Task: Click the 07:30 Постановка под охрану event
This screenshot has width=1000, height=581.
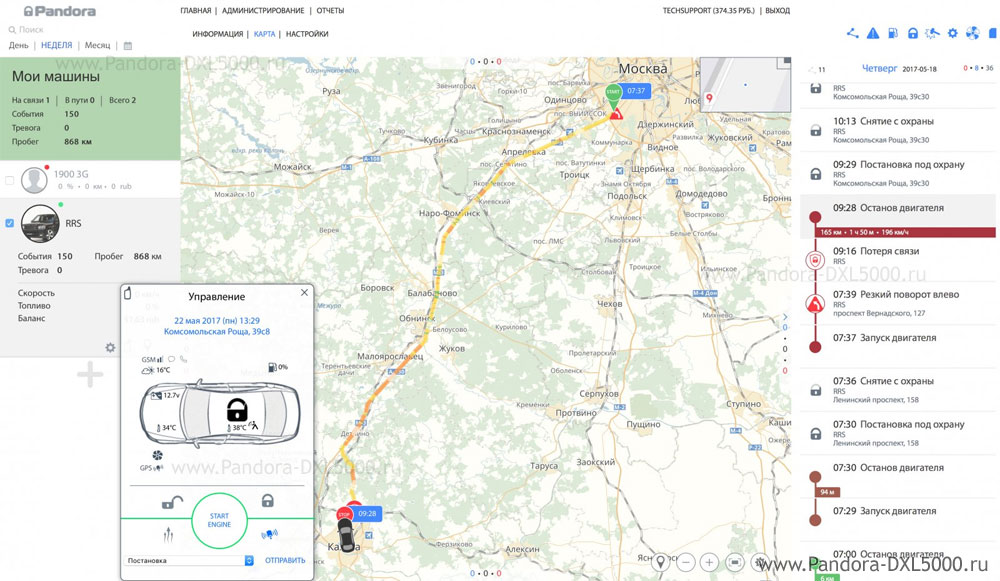Action: pos(898,433)
